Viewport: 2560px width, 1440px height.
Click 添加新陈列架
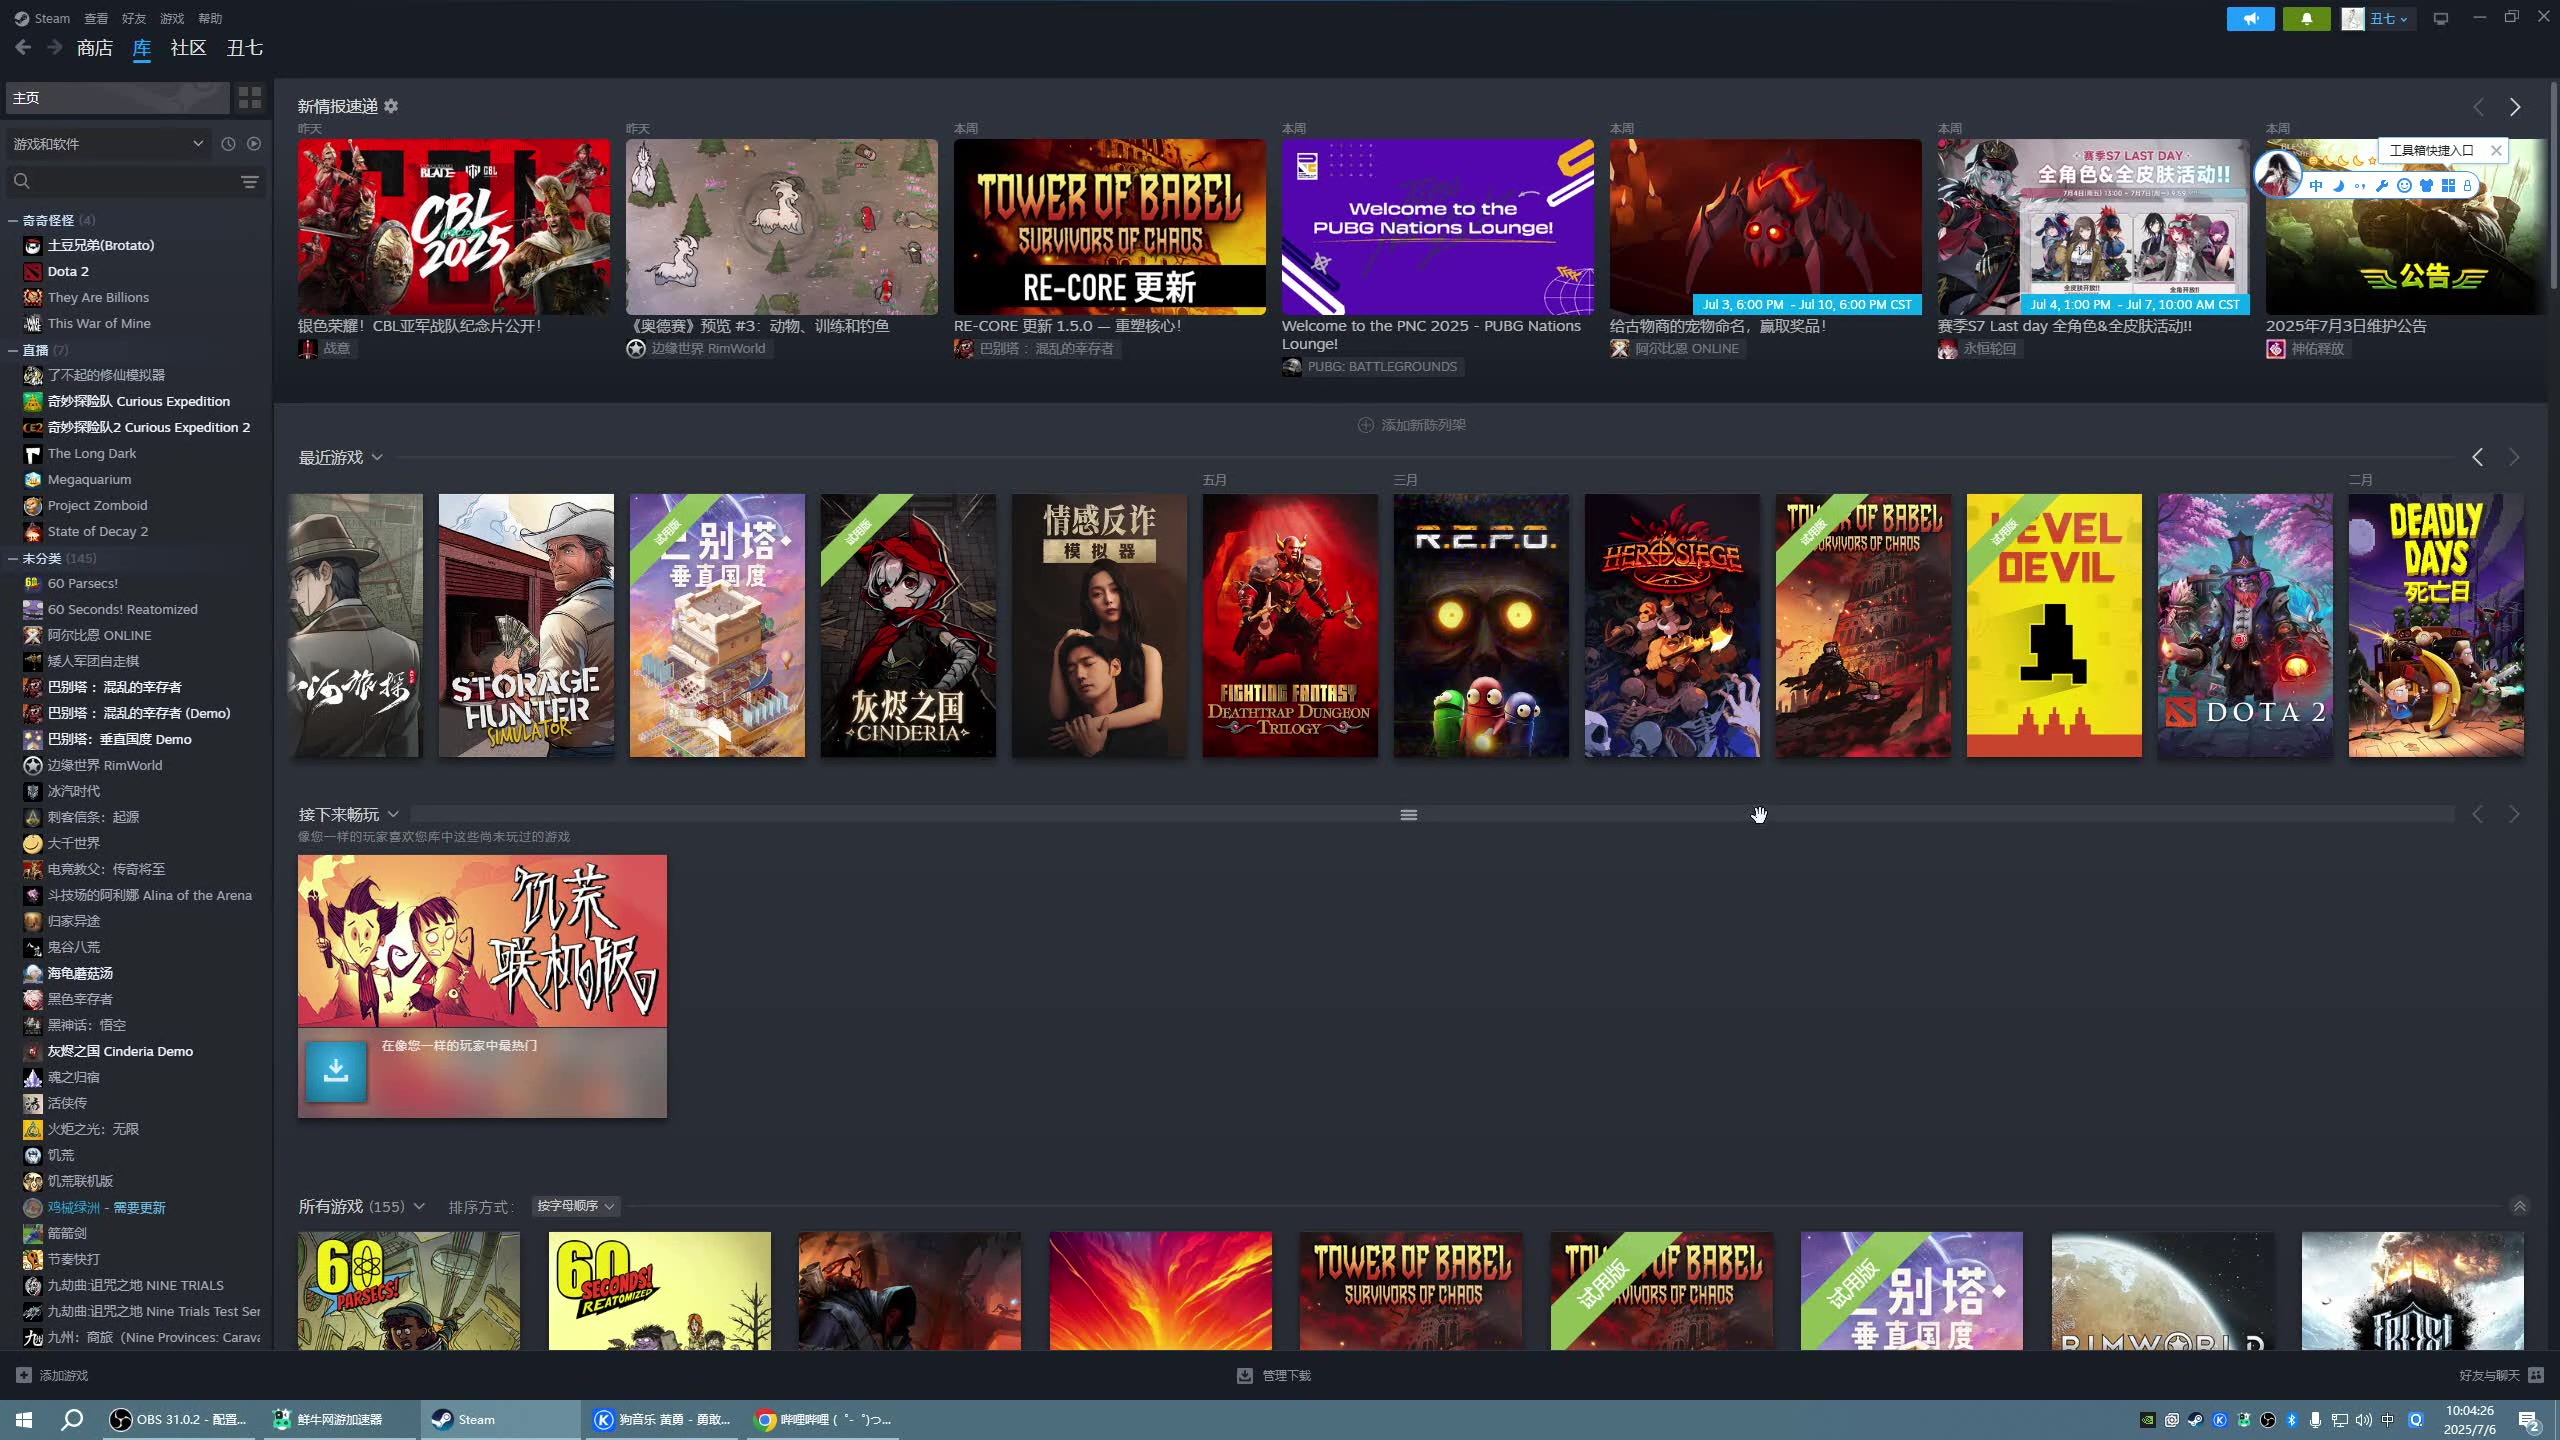point(1411,425)
